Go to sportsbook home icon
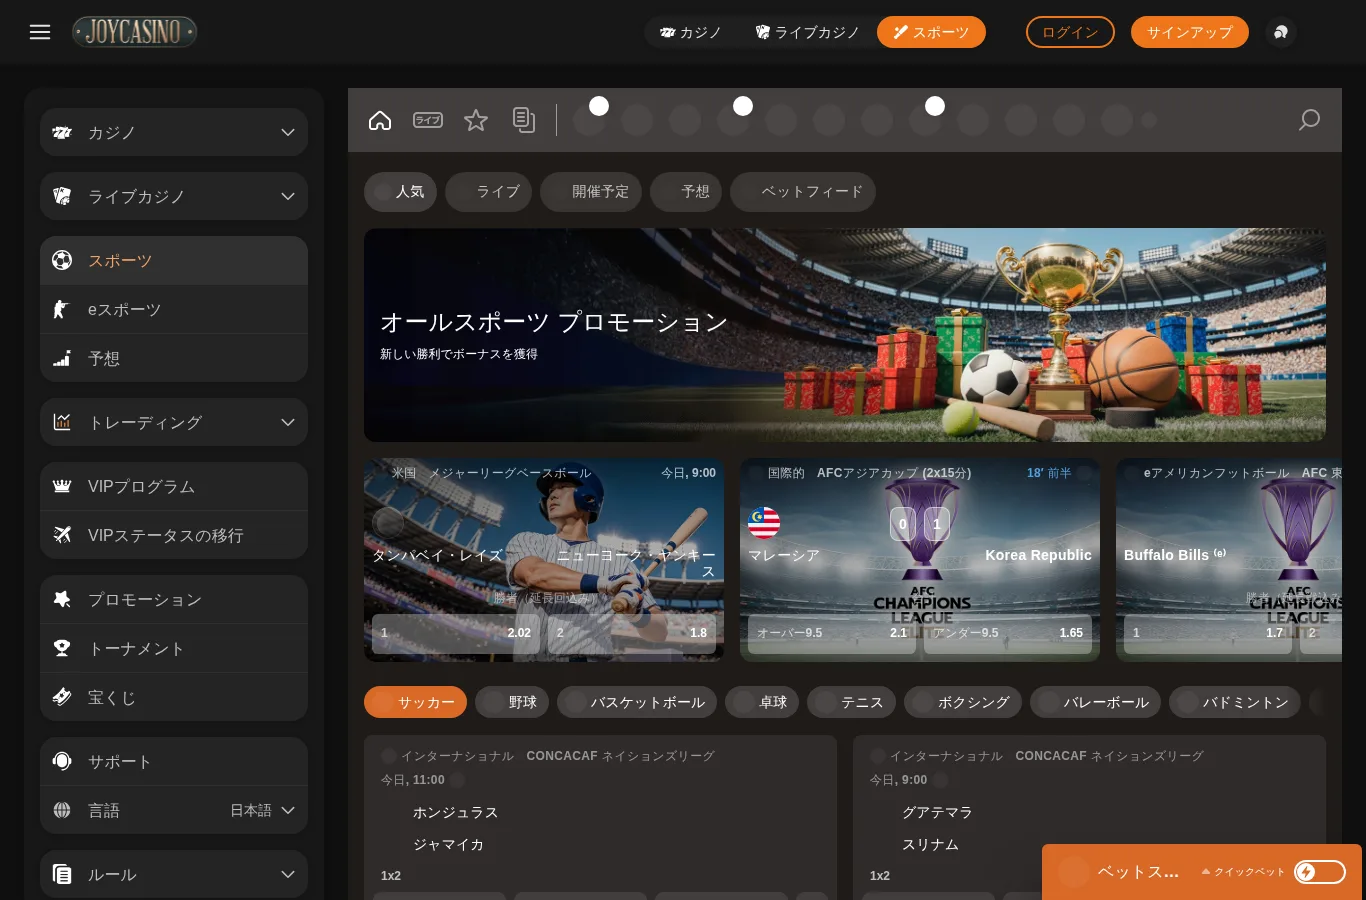 click(380, 120)
